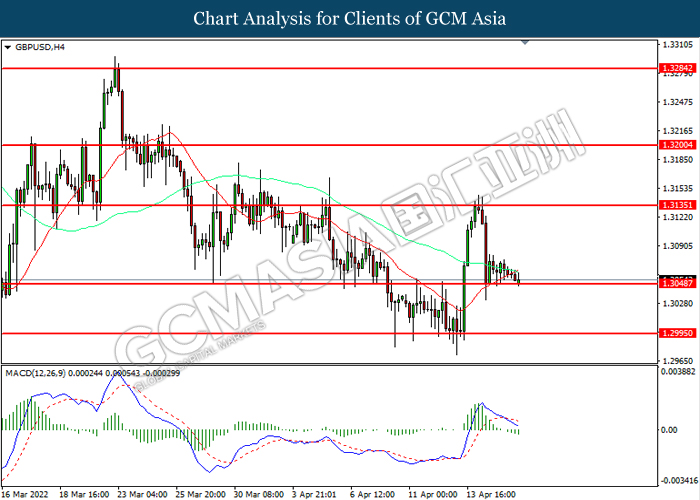This screenshot has height=500, width=700.
Task: Click the 6 Apr 12:00 time label
Action: [x=373, y=494]
